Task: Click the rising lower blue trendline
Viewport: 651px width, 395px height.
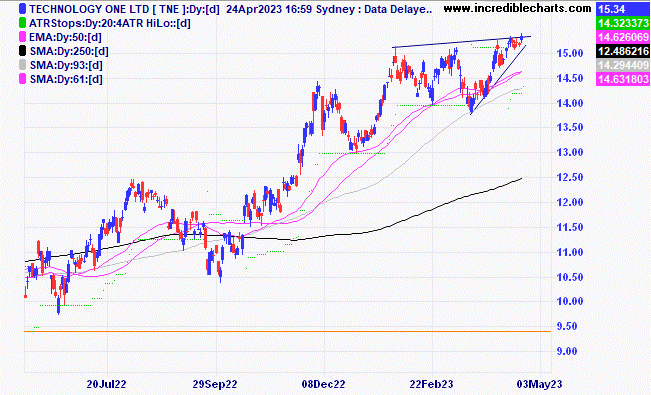Action: pyautogui.click(x=498, y=79)
